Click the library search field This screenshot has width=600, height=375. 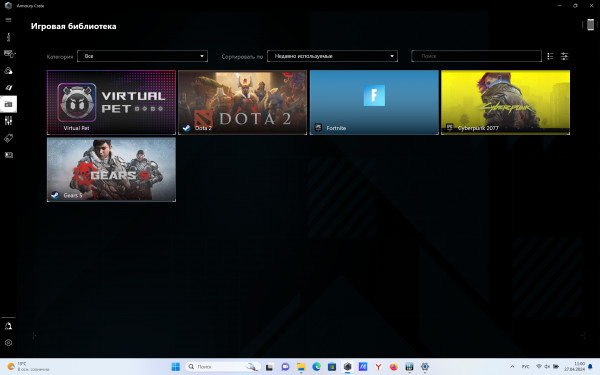[476, 56]
